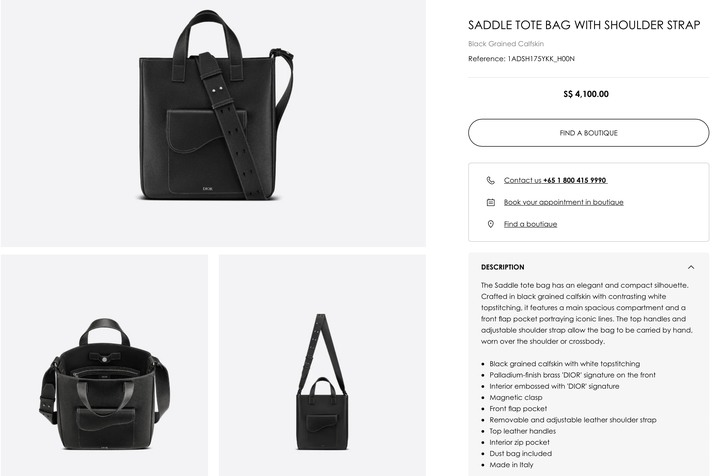Click the Find a boutique text link
This screenshot has width=720, height=476.
click(x=530, y=224)
